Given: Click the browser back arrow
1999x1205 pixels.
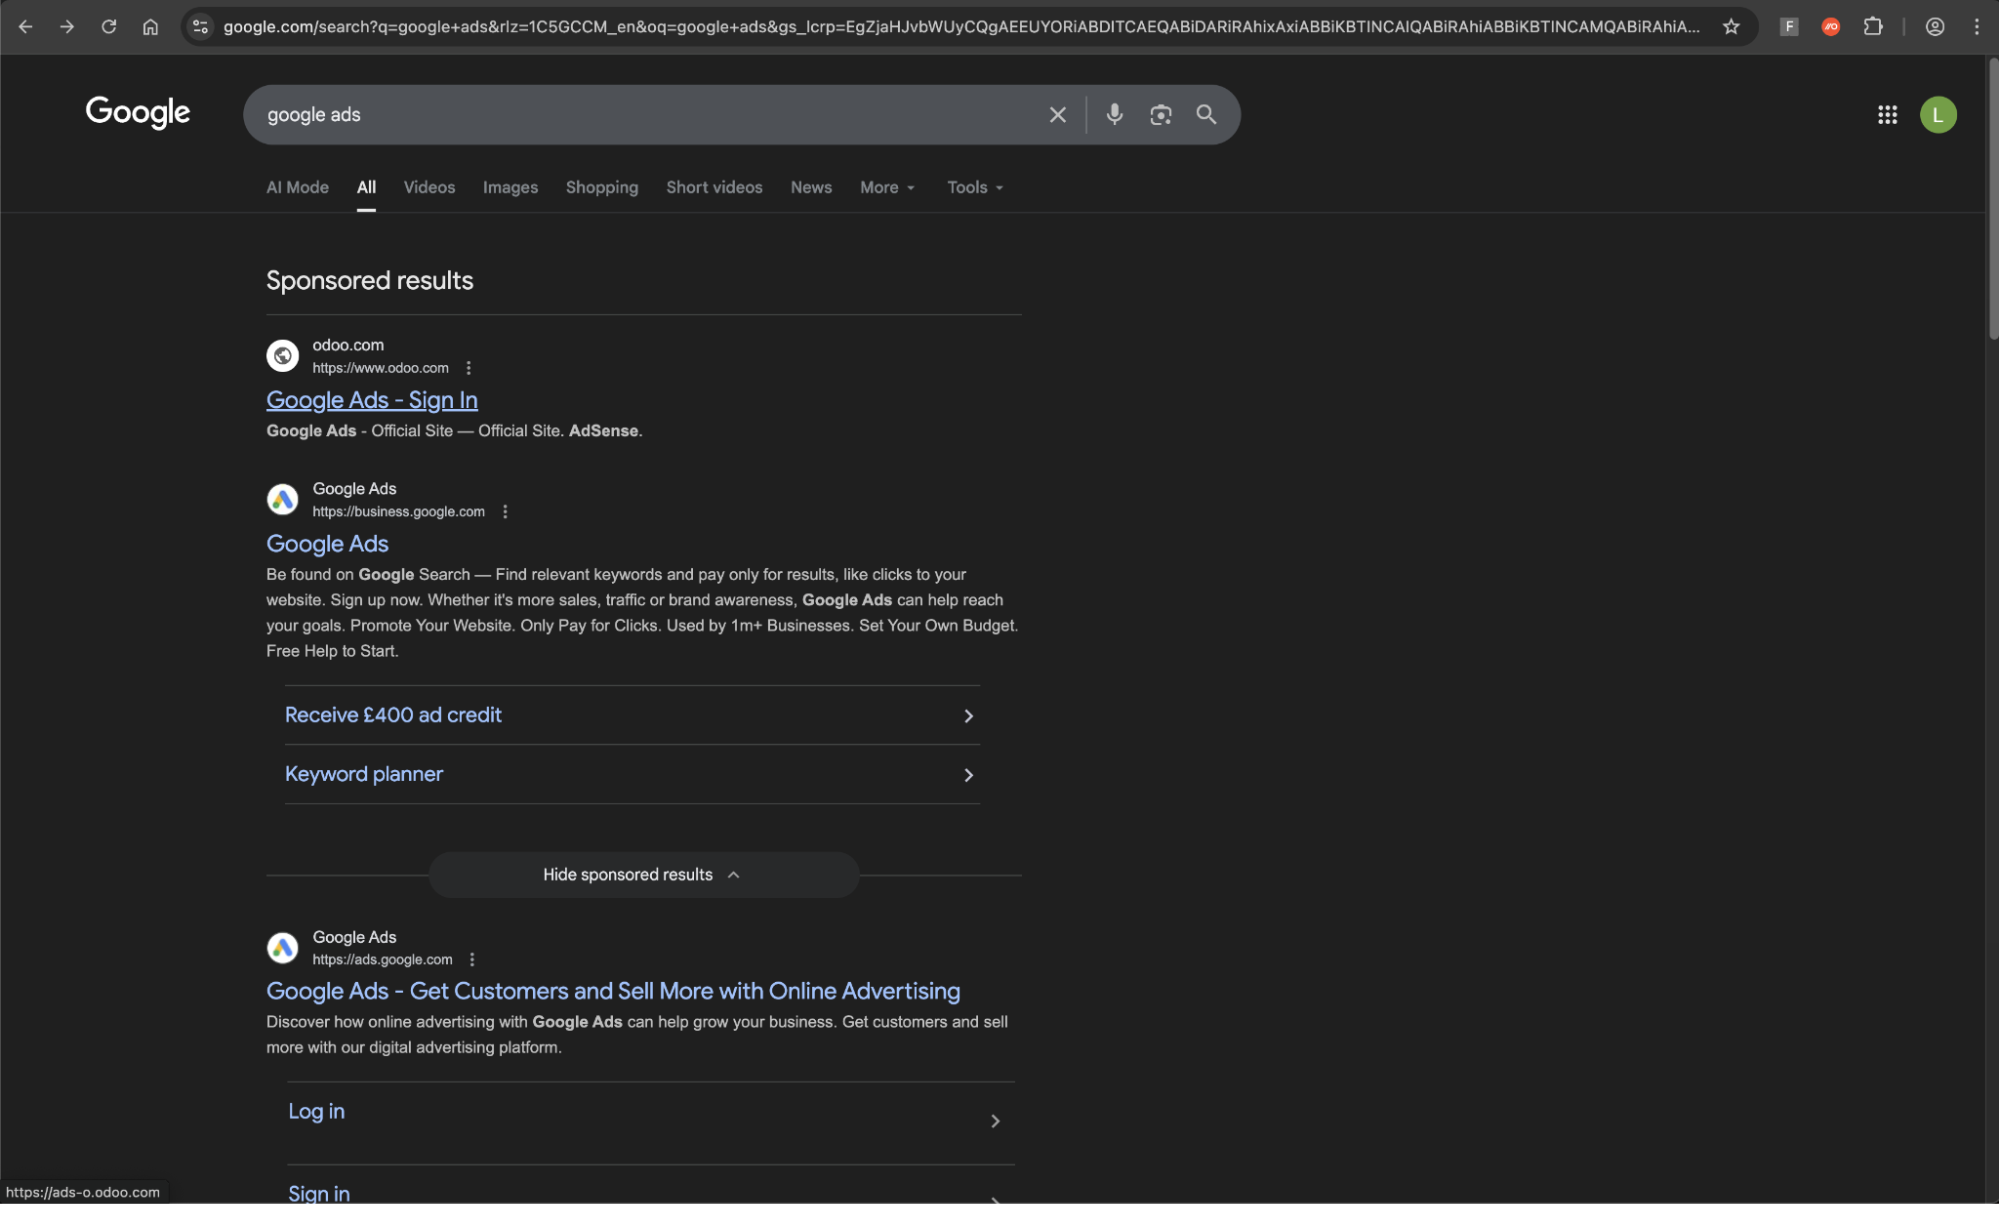Looking at the screenshot, I should pyautogui.click(x=26, y=26).
